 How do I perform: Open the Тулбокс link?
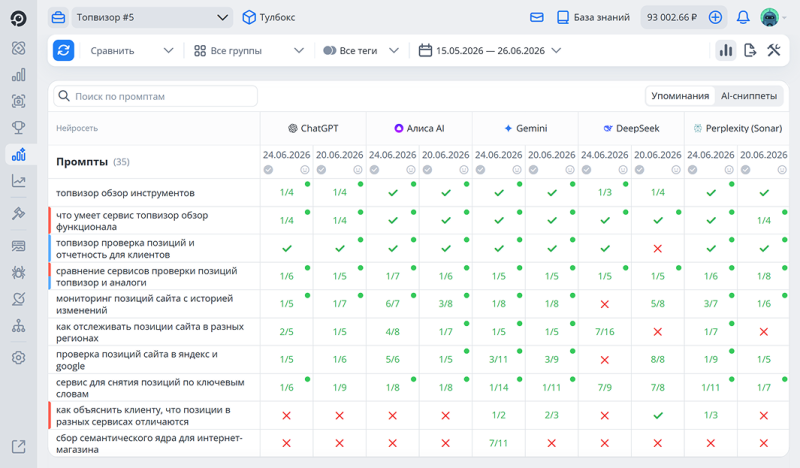tap(269, 17)
